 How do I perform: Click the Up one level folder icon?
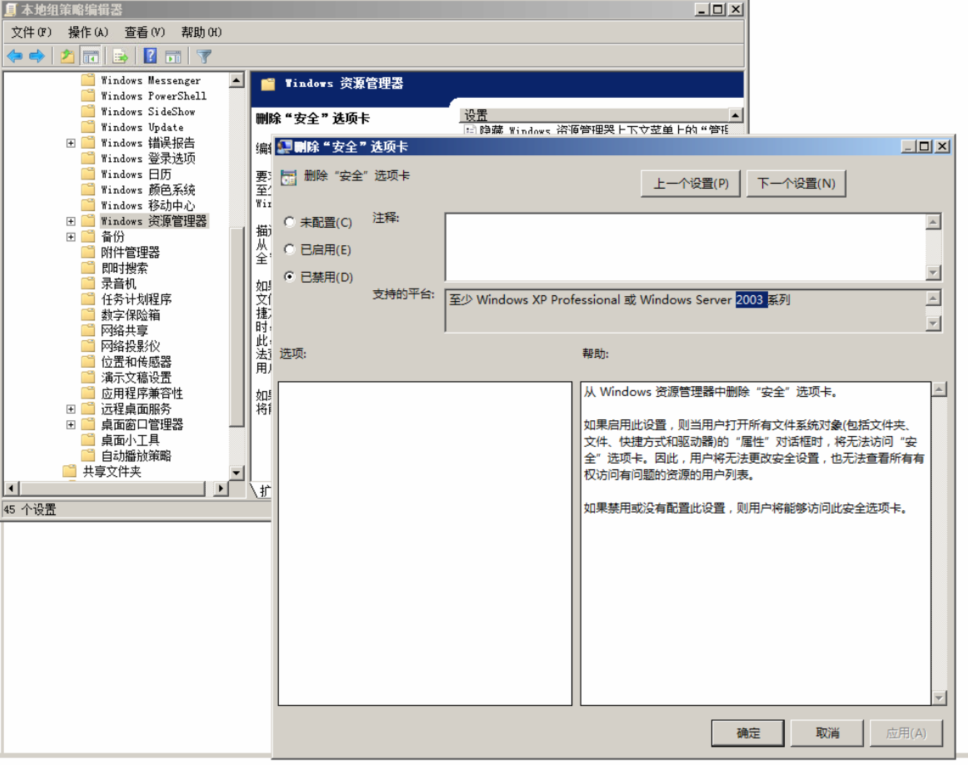point(67,56)
